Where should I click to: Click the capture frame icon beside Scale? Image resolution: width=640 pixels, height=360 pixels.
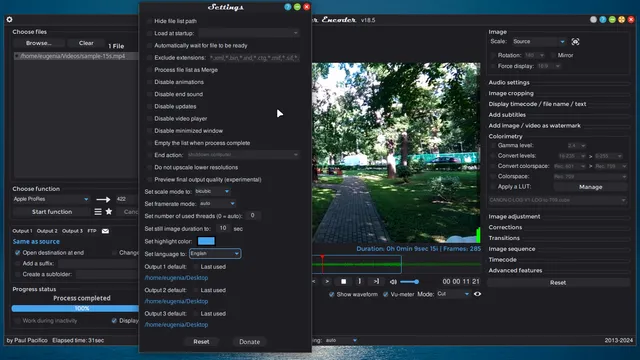point(575,42)
